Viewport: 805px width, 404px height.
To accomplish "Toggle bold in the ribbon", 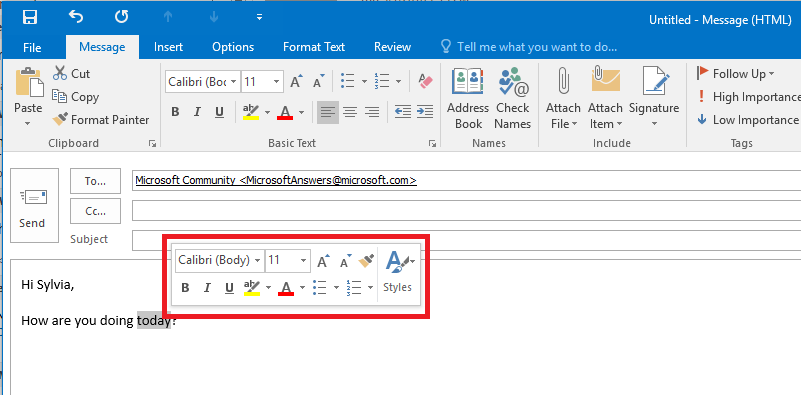I will click(175, 112).
